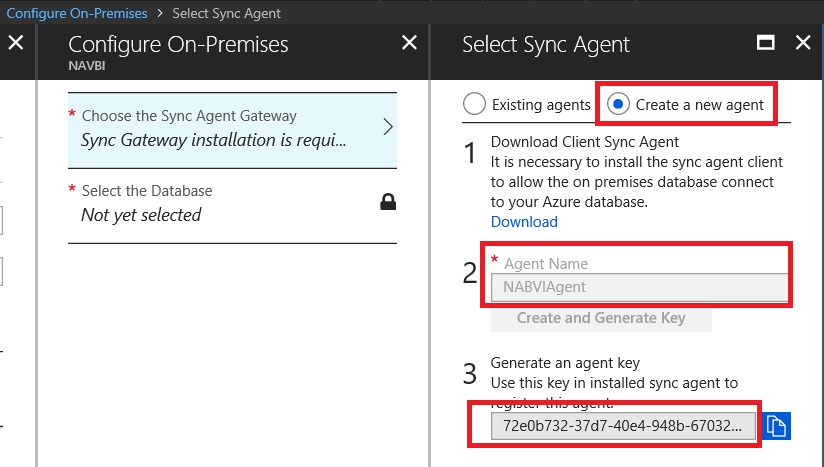Viewport: 824px width, 467px height.
Task: Click the Agent Name input field
Action: (639, 287)
